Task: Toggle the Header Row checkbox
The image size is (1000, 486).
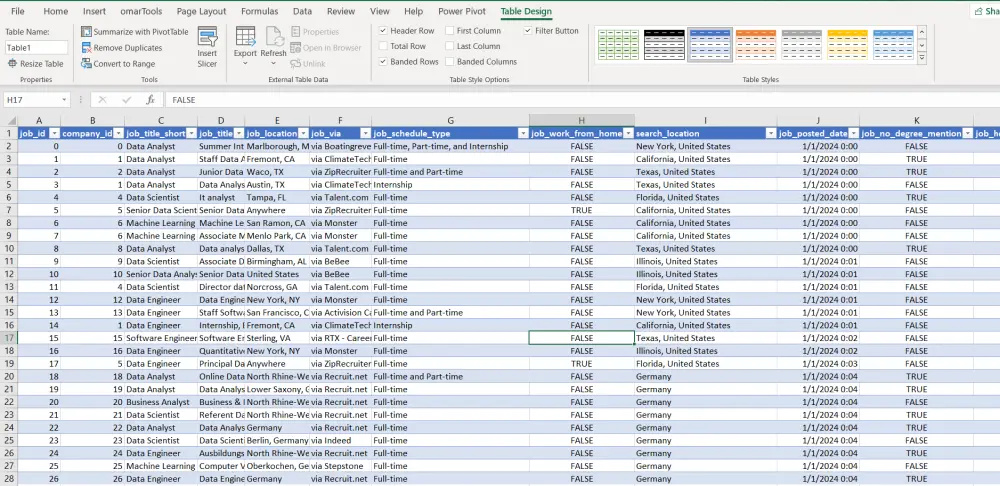Action: point(383,31)
